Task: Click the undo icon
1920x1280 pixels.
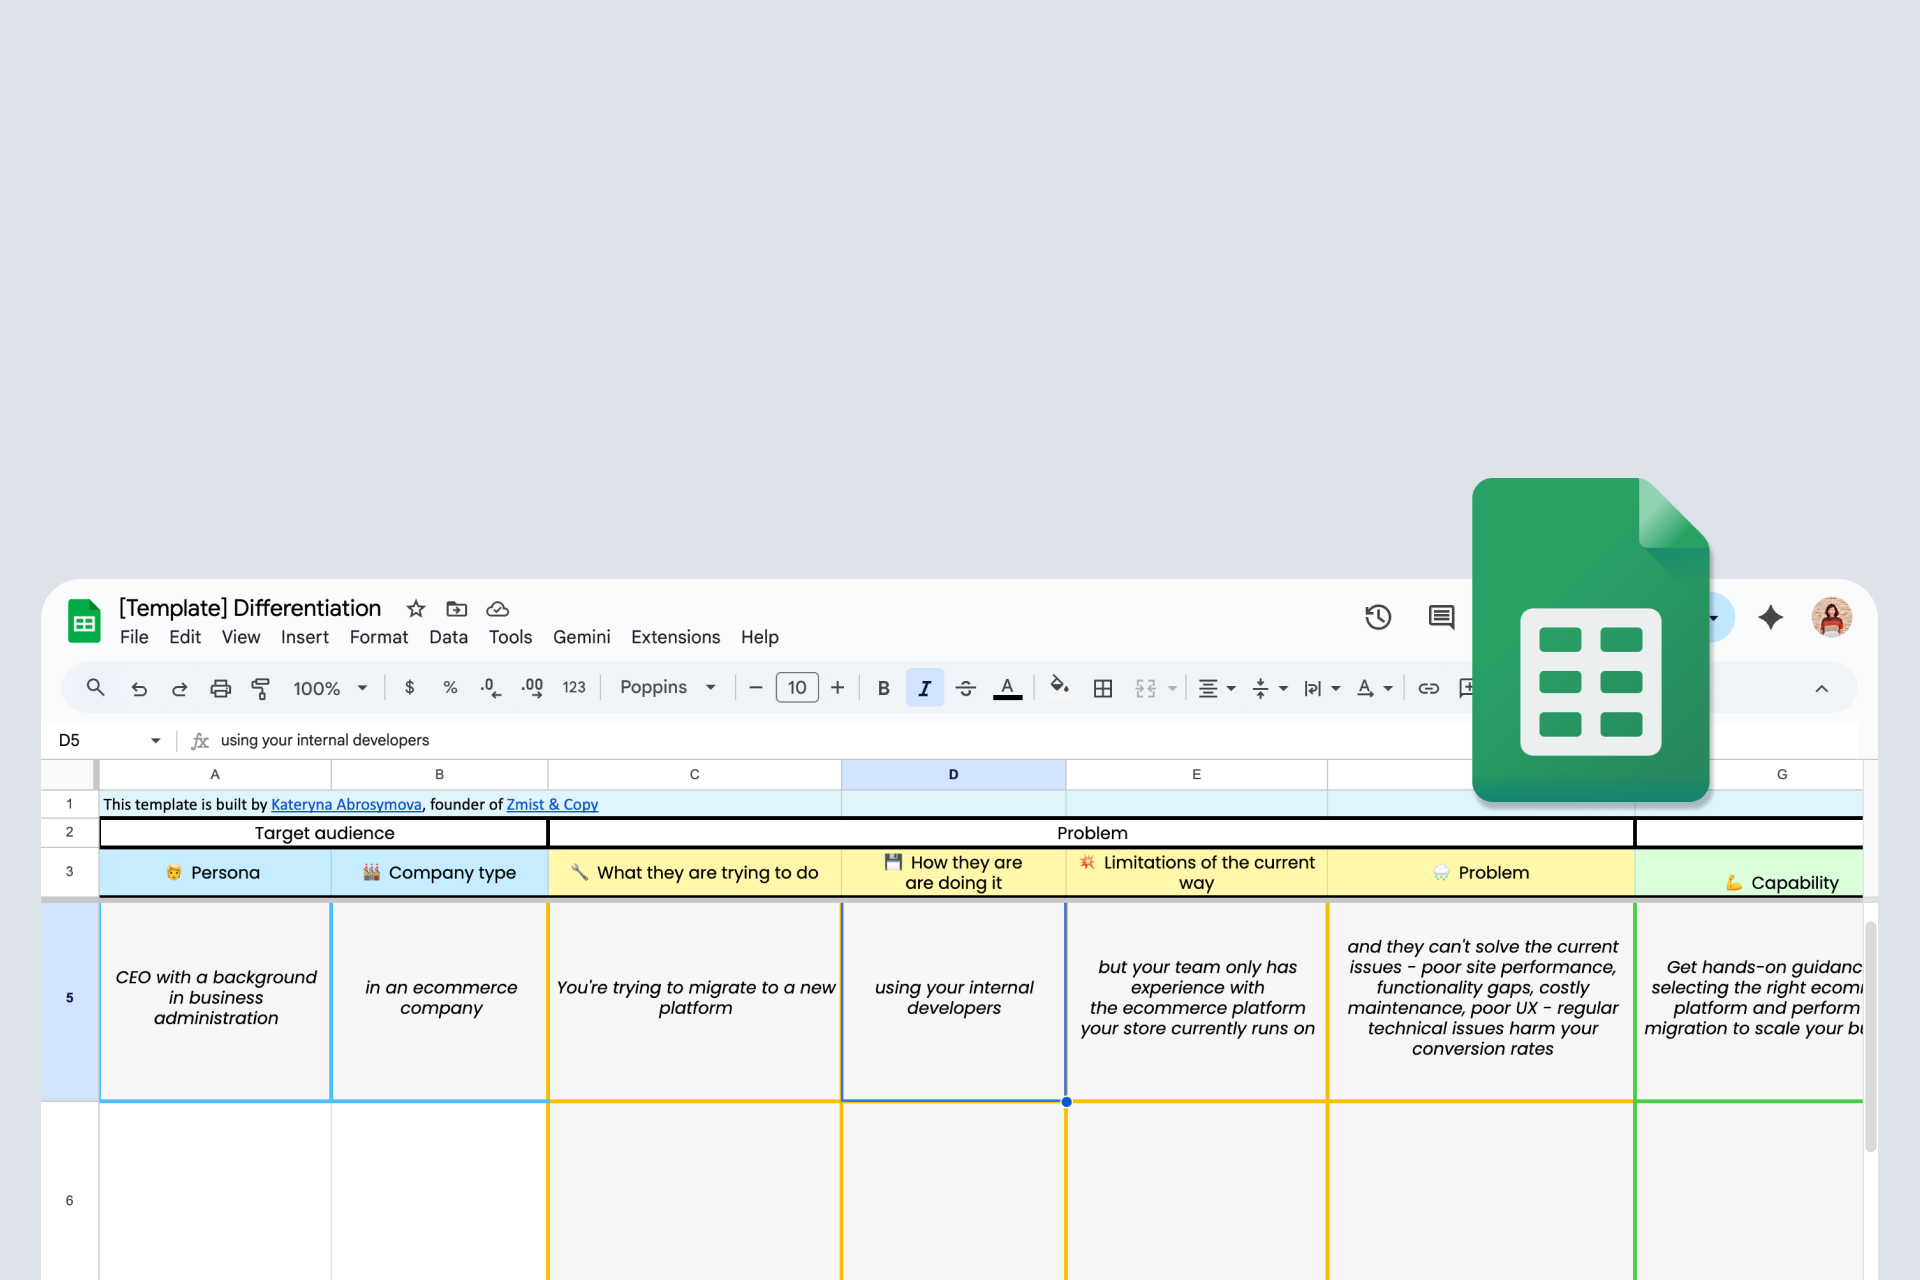Action: click(x=139, y=688)
